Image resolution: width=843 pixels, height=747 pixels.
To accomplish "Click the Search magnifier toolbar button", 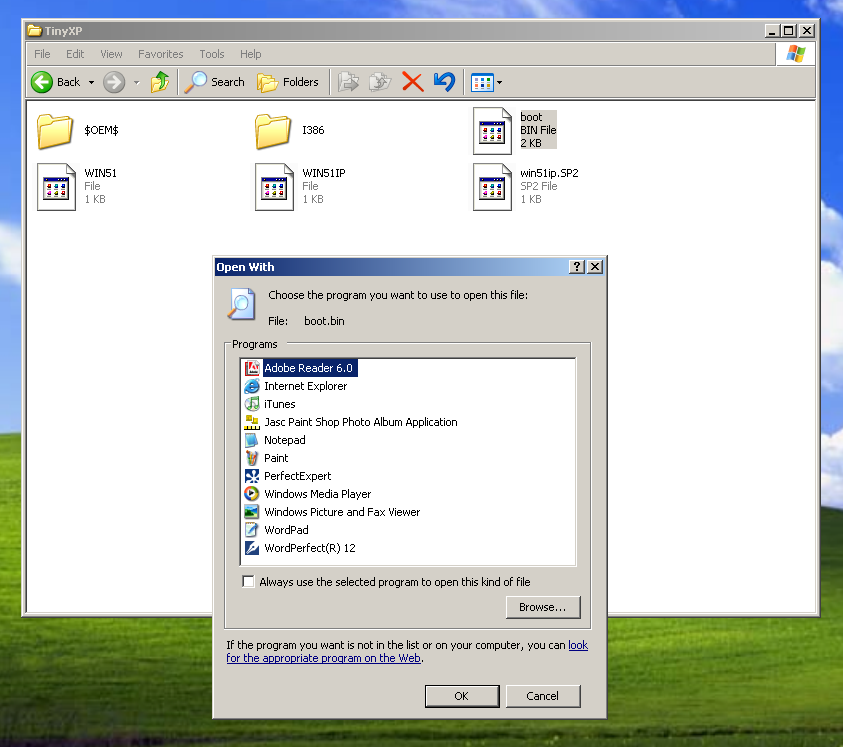I will tap(215, 82).
